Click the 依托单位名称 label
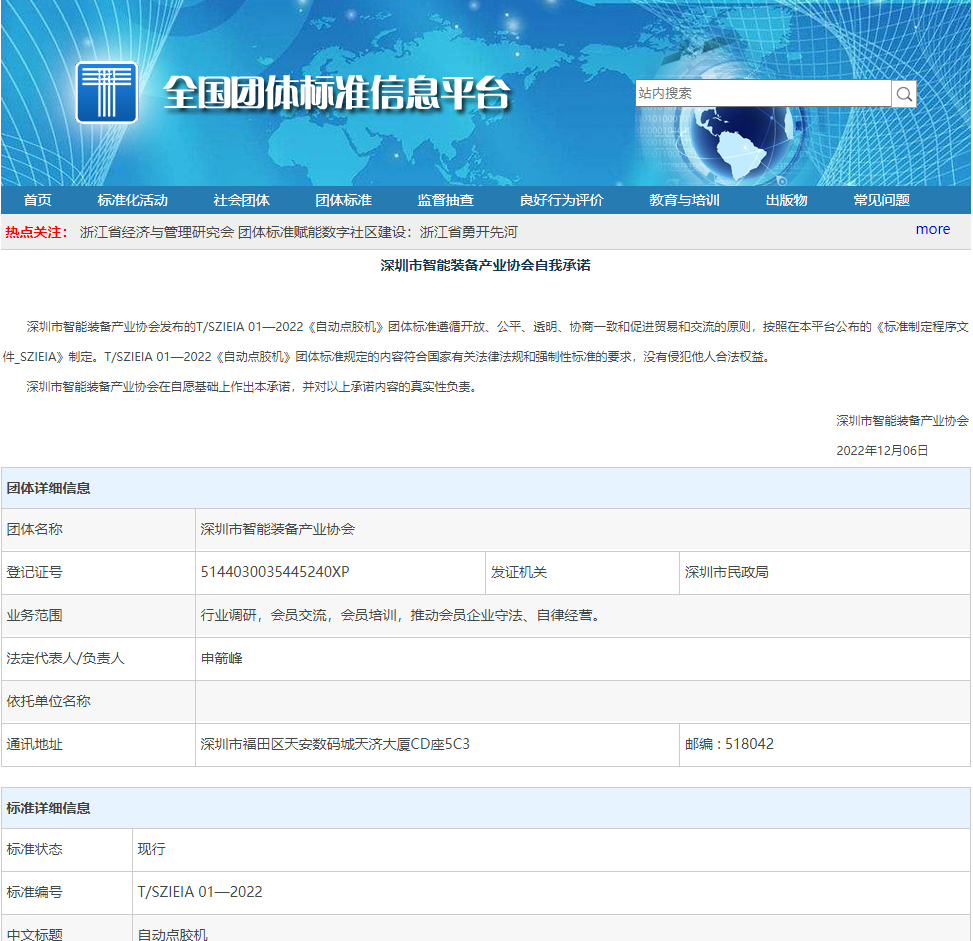Viewport: 973px width, 941px height. [x=48, y=701]
